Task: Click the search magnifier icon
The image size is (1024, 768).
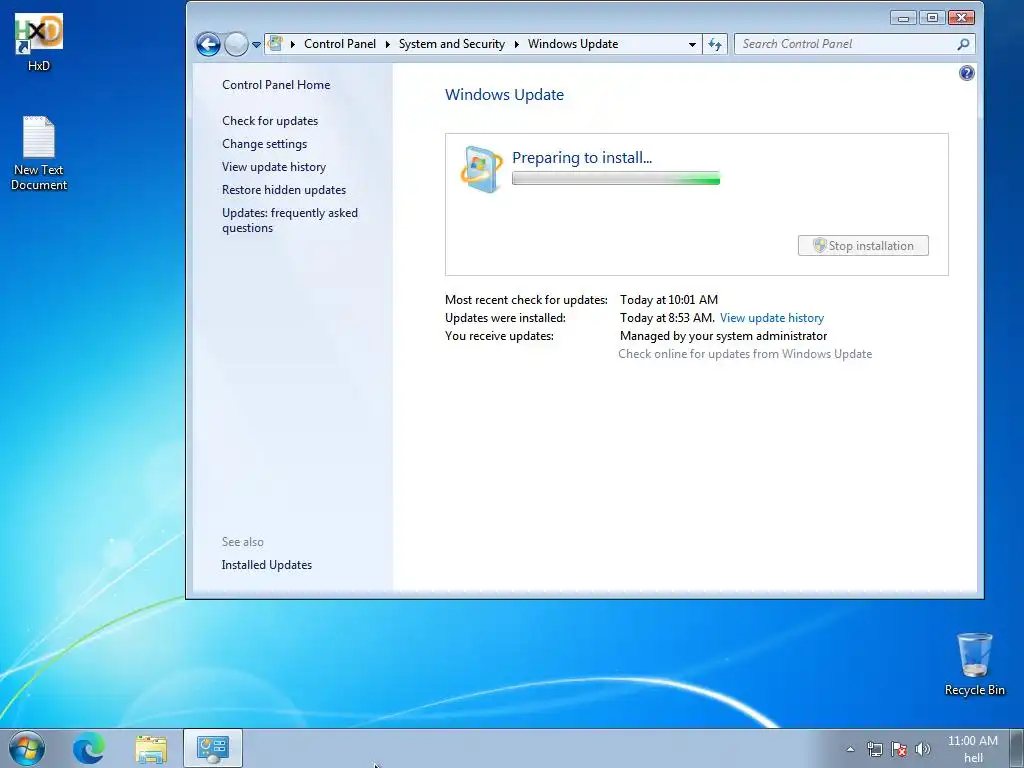Action: (963, 44)
